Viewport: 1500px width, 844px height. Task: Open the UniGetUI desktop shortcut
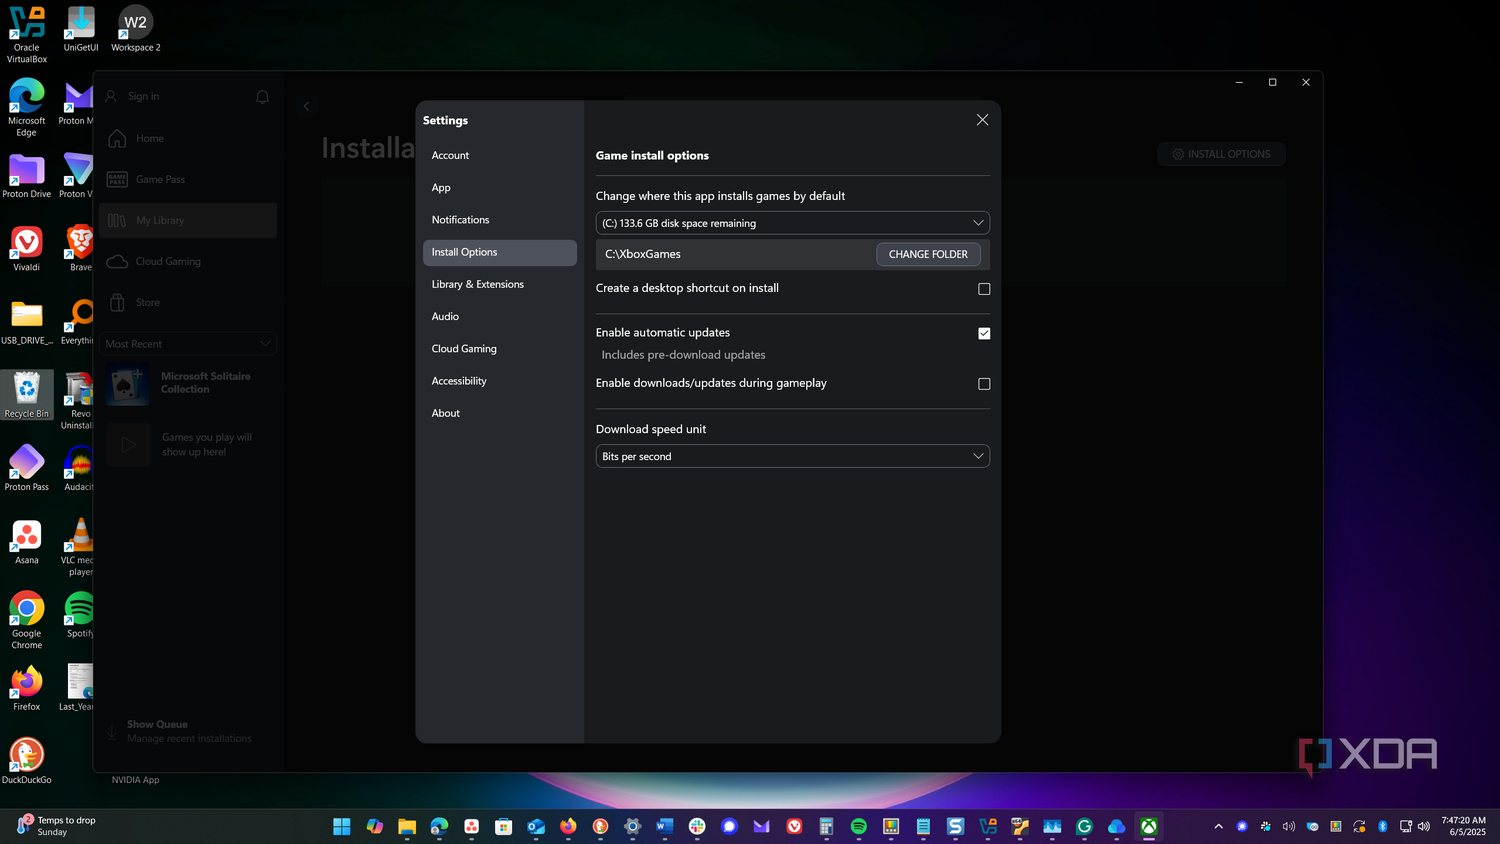point(81,29)
